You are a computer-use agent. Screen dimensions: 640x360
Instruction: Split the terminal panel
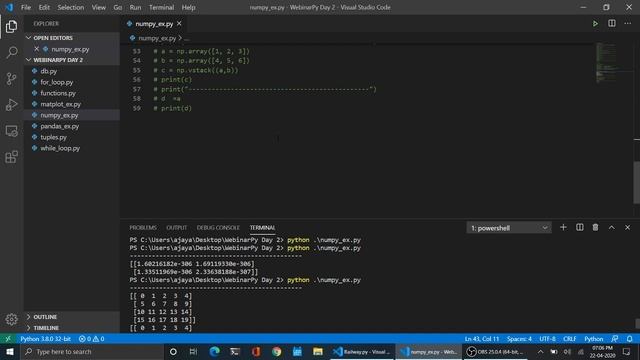coord(580,227)
